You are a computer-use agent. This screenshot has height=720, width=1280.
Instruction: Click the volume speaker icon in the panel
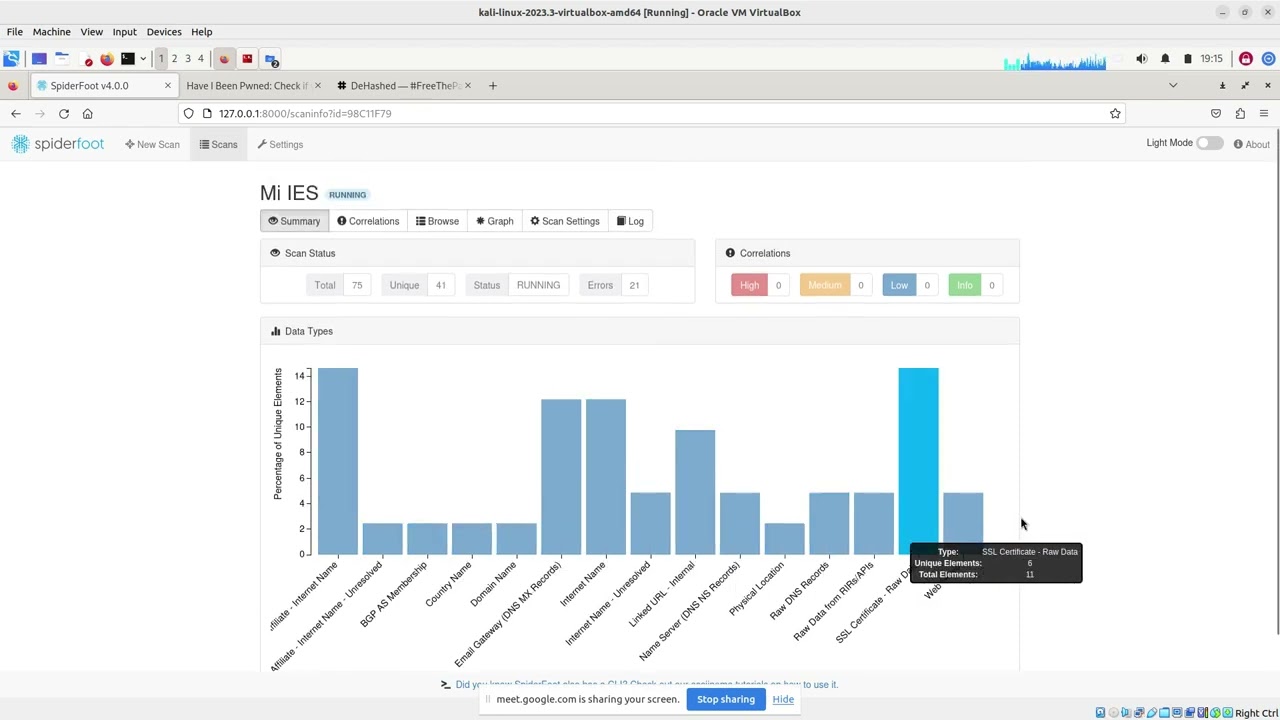pos(1142,59)
